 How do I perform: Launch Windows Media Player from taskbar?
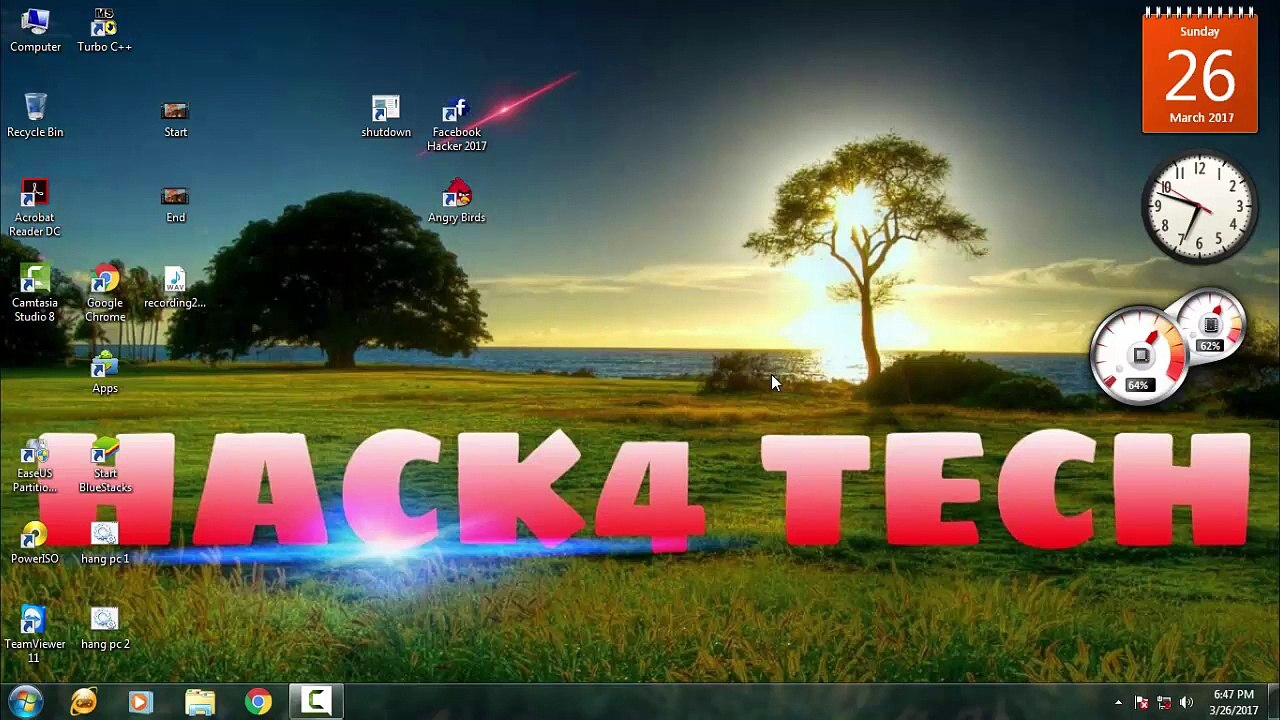click(140, 702)
